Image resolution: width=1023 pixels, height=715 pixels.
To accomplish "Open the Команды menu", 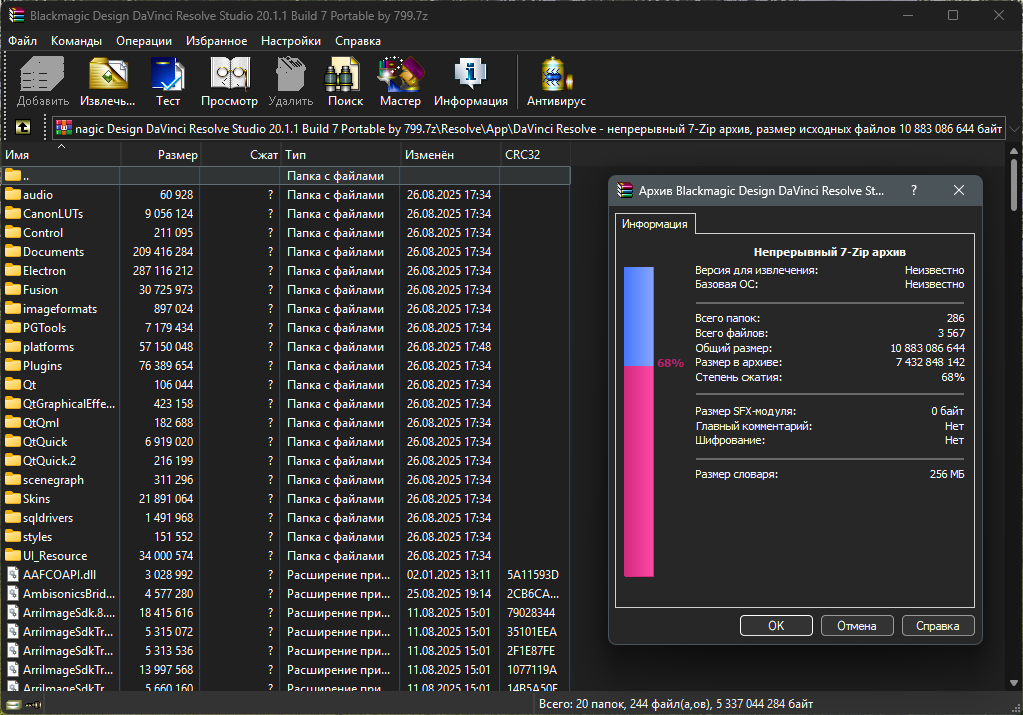I will 76,40.
